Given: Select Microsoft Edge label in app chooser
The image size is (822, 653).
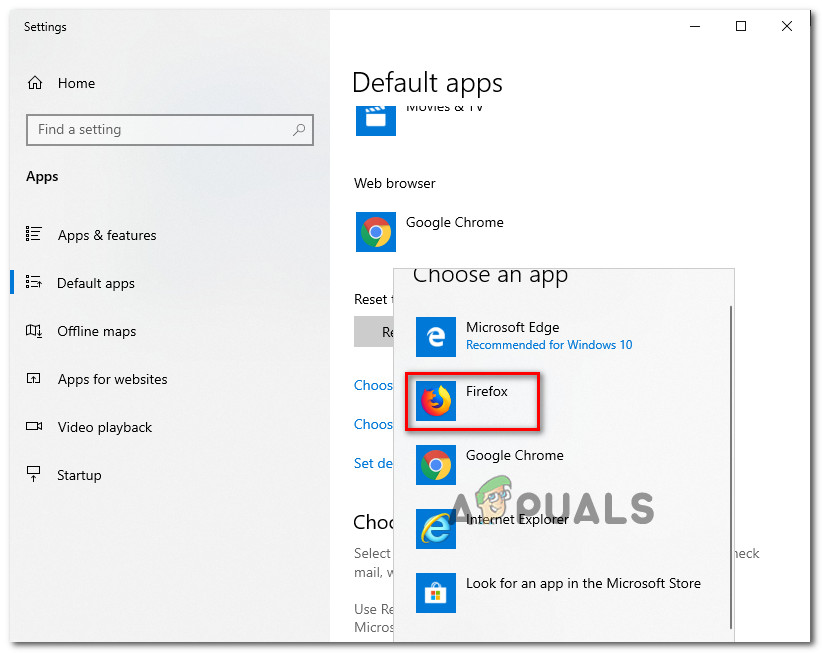Looking at the screenshot, I should pyautogui.click(x=513, y=327).
